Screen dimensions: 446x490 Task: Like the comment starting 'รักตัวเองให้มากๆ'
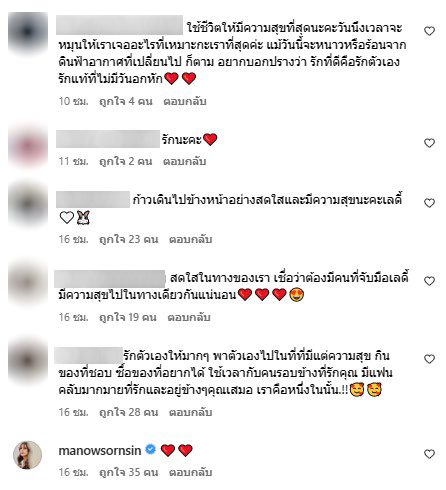coord(429,359)
